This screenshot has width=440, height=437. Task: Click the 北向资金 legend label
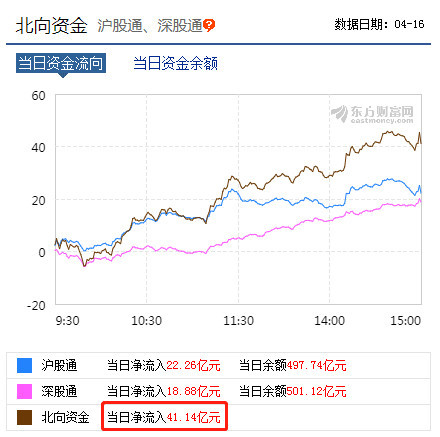(65, 417)
